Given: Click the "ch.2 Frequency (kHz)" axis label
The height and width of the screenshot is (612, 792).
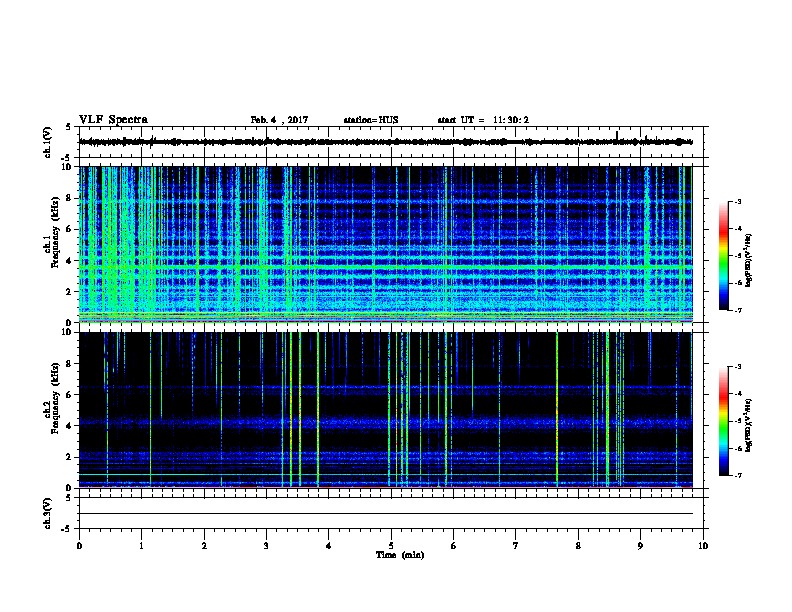Looking at the screenshot, I should (52, 398).
